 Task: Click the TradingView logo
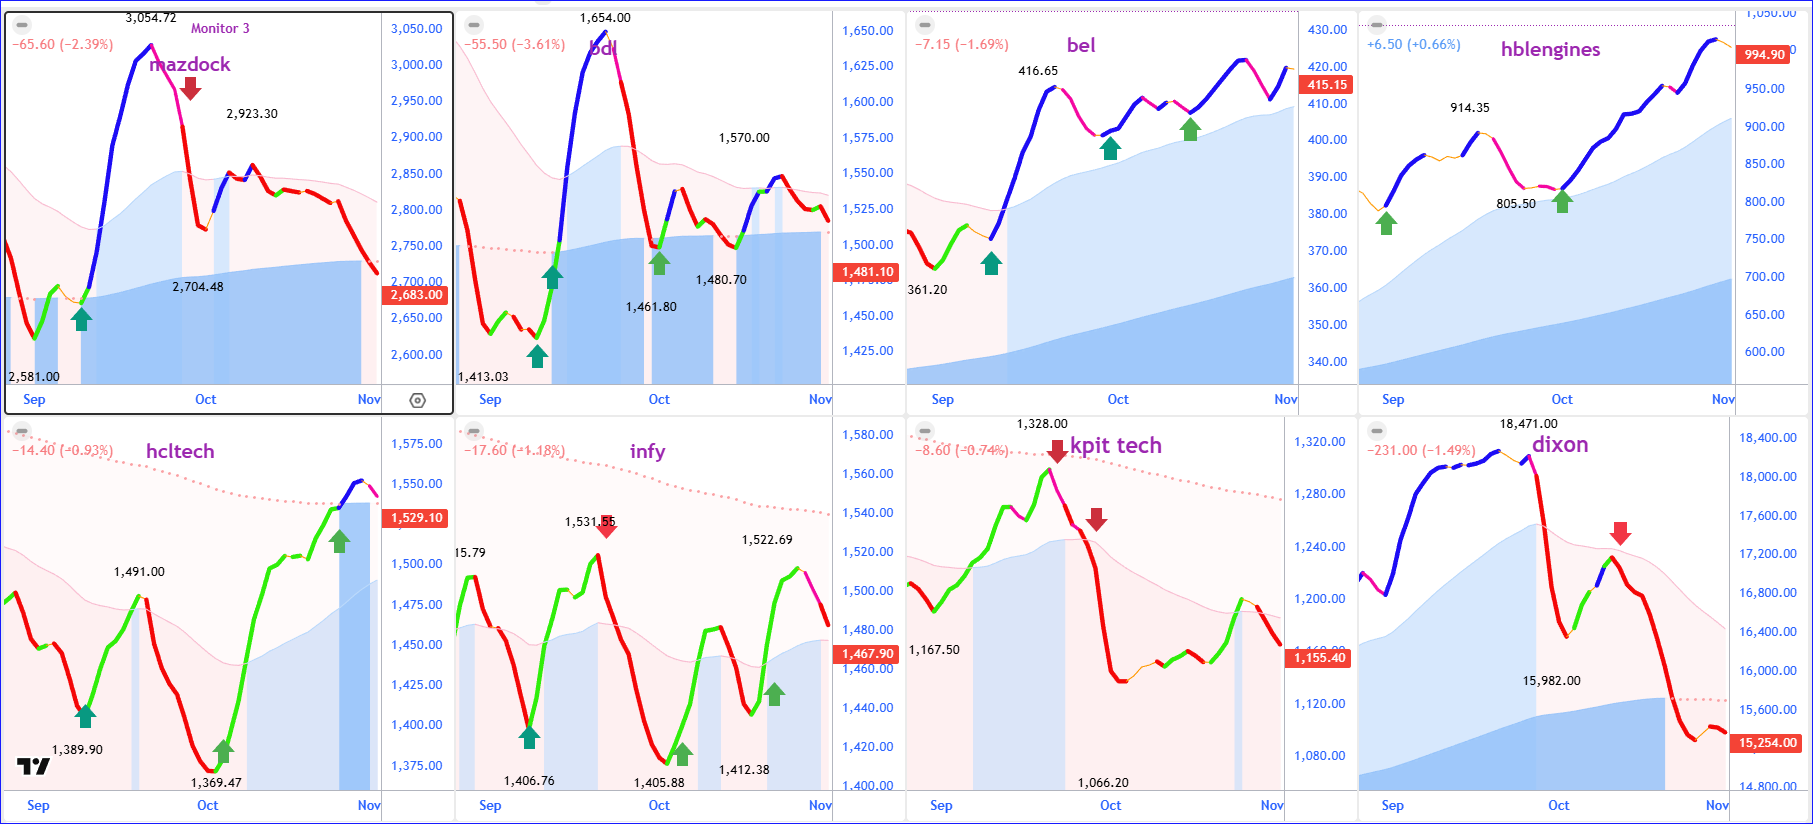(33, 766)
